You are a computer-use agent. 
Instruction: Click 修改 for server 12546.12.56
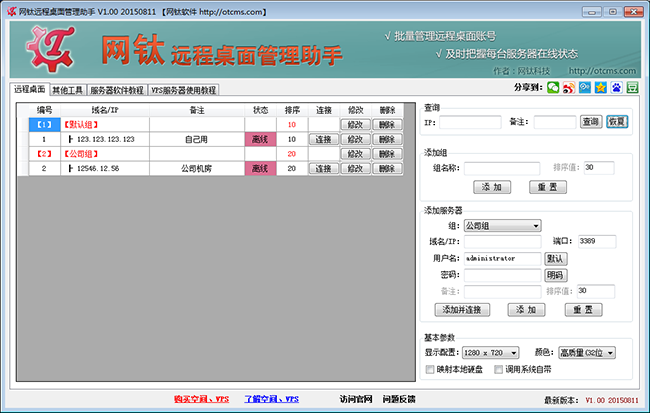(x=355, y=168)
